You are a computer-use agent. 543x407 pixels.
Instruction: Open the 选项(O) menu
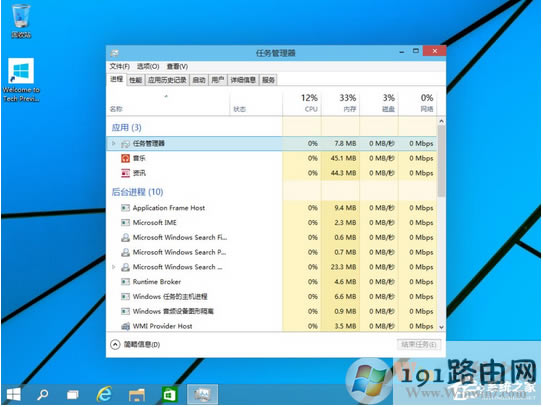pyautogui.click(x=148, y=67)
